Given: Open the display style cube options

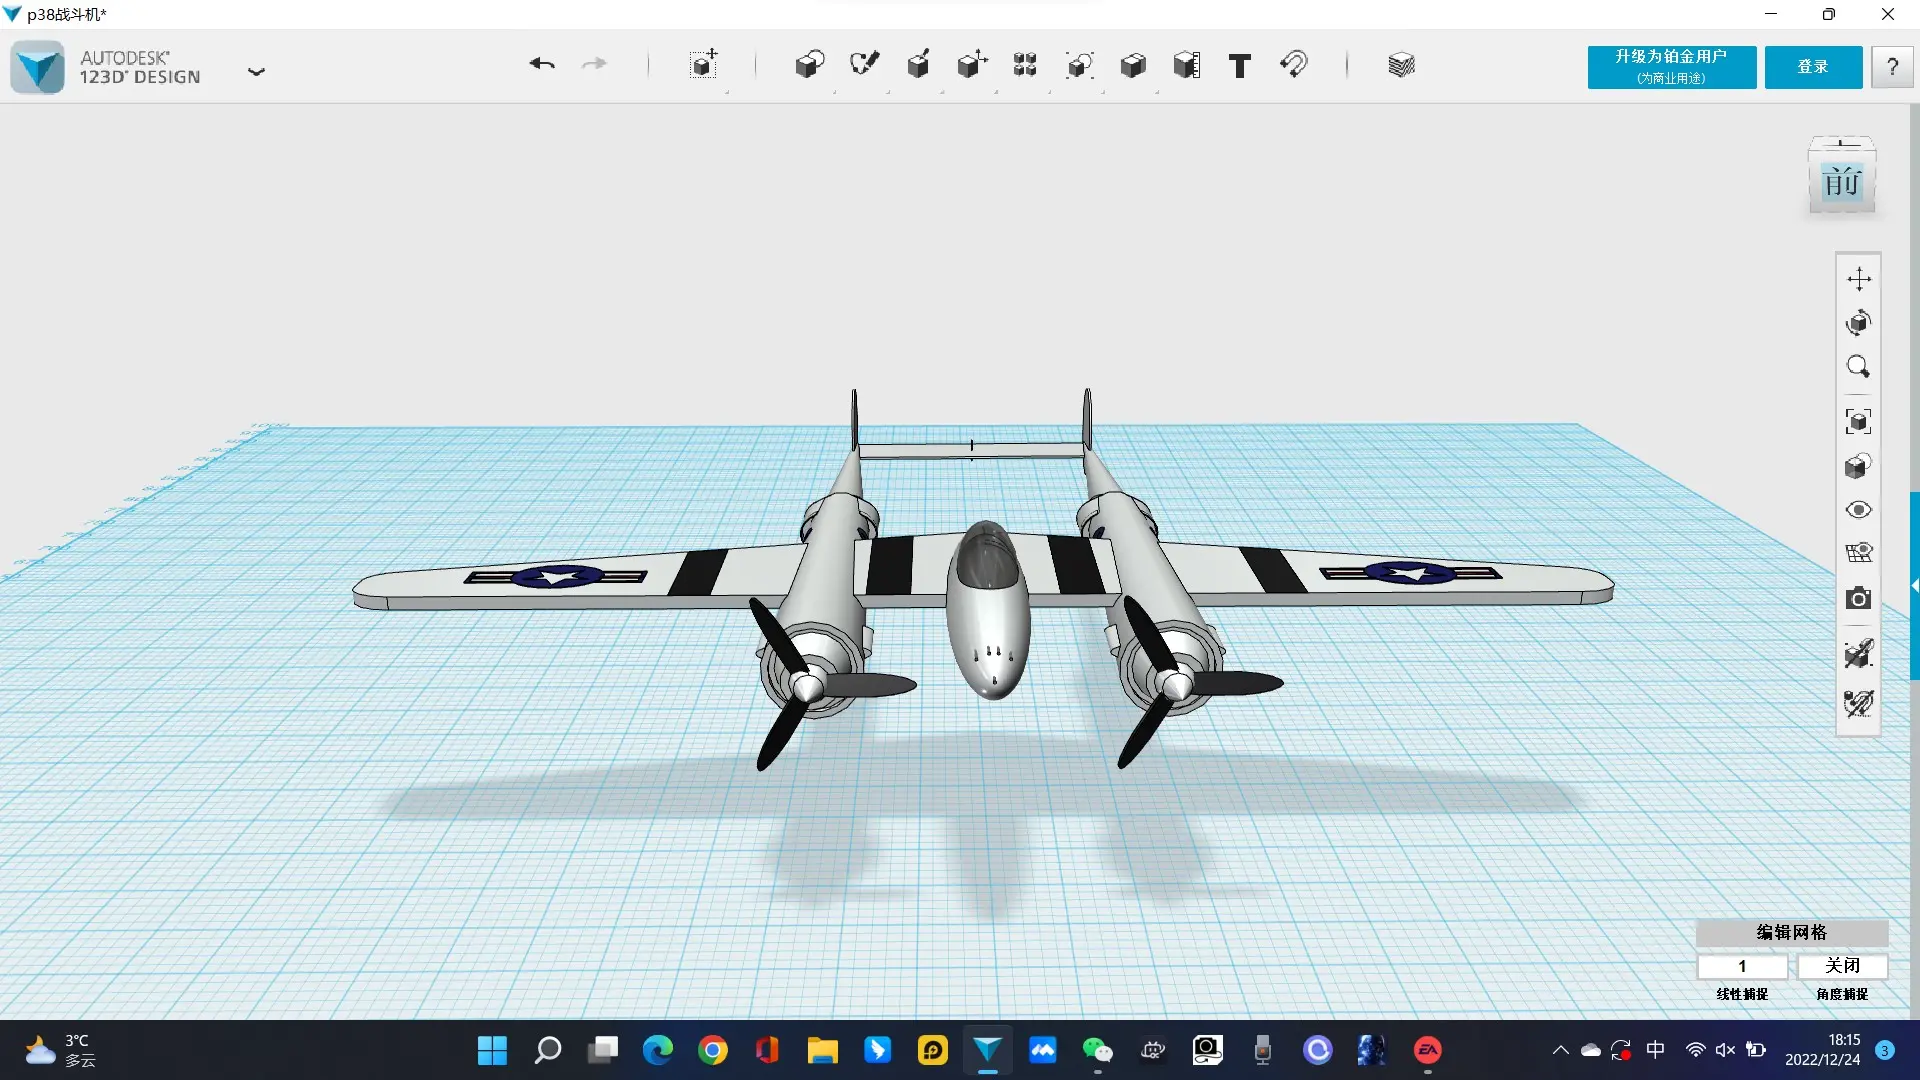Looking at the screenshot, I should click(1859, 466).
